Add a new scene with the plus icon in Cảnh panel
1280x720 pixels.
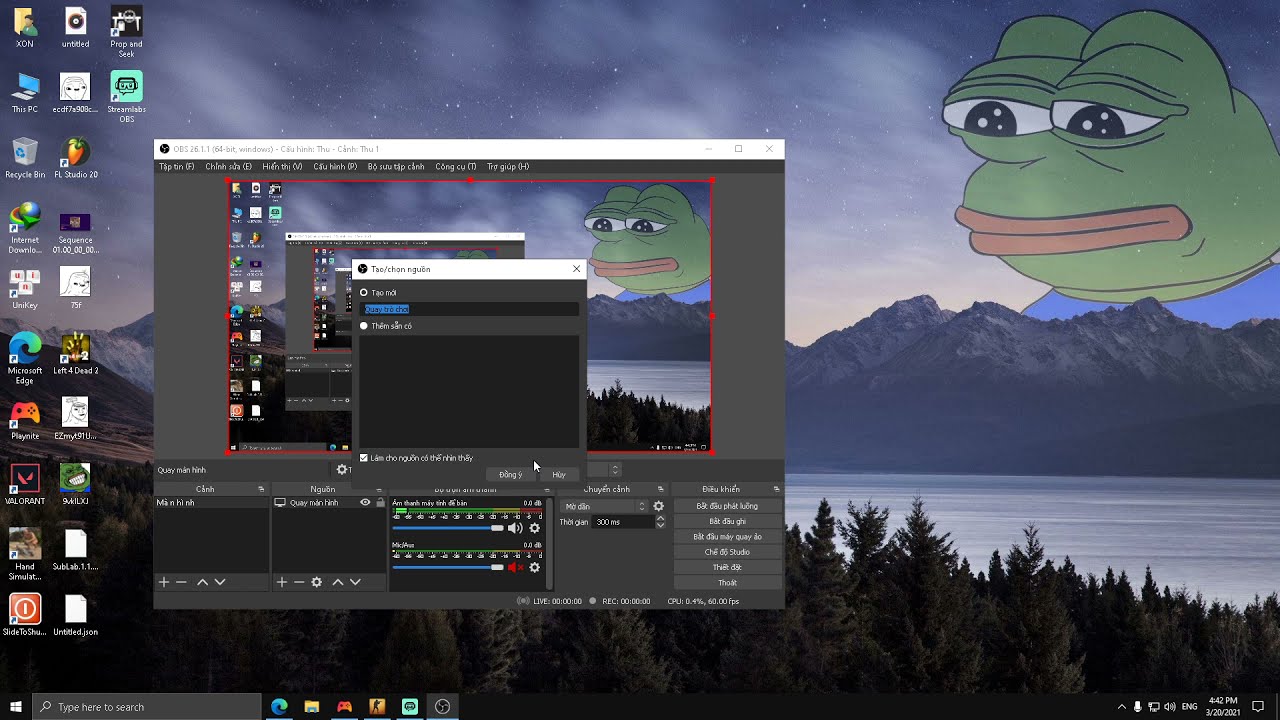point(164,582)
